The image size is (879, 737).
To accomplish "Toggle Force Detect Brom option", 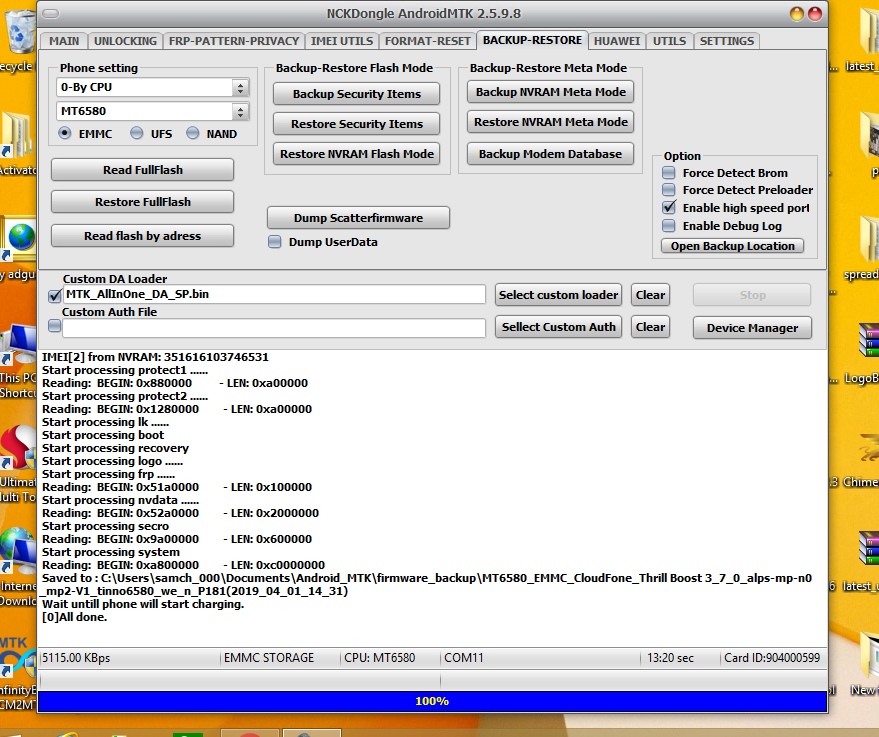I will click(669, 172).
